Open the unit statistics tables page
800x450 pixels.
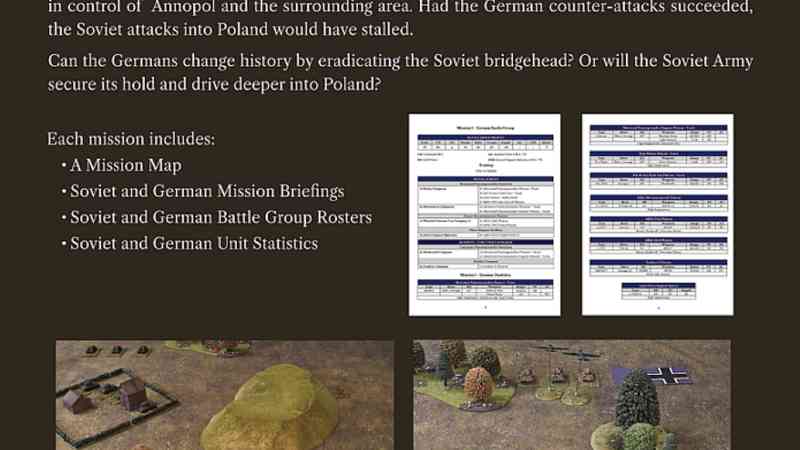pos(657,214)
